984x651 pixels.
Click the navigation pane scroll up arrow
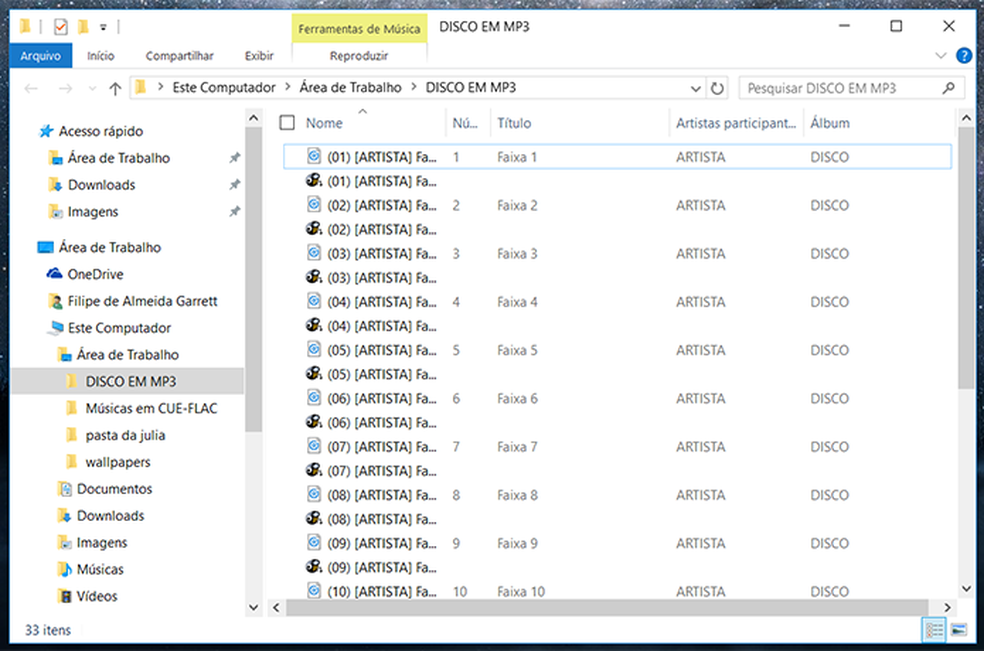click(x=253, y=117)
